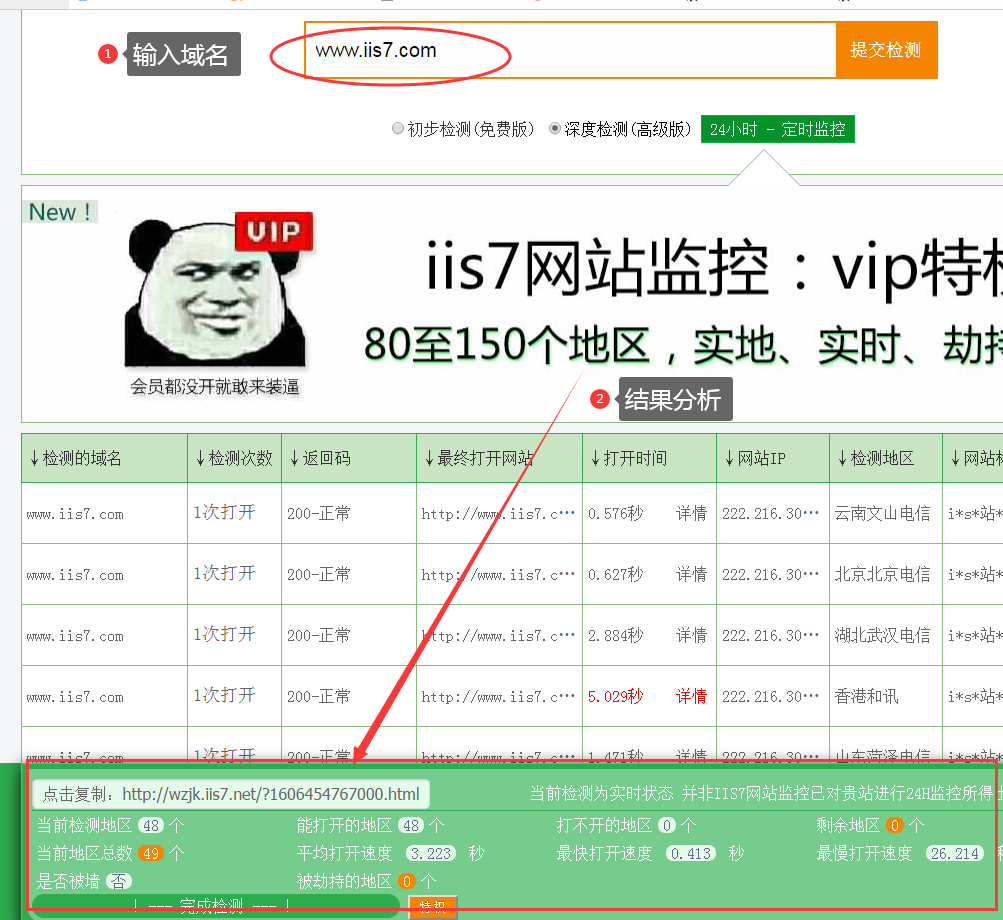Click the domain field containing www.iis7.com
The image size is (1003, 920).
pyautogui.click(x=570, y=50)
